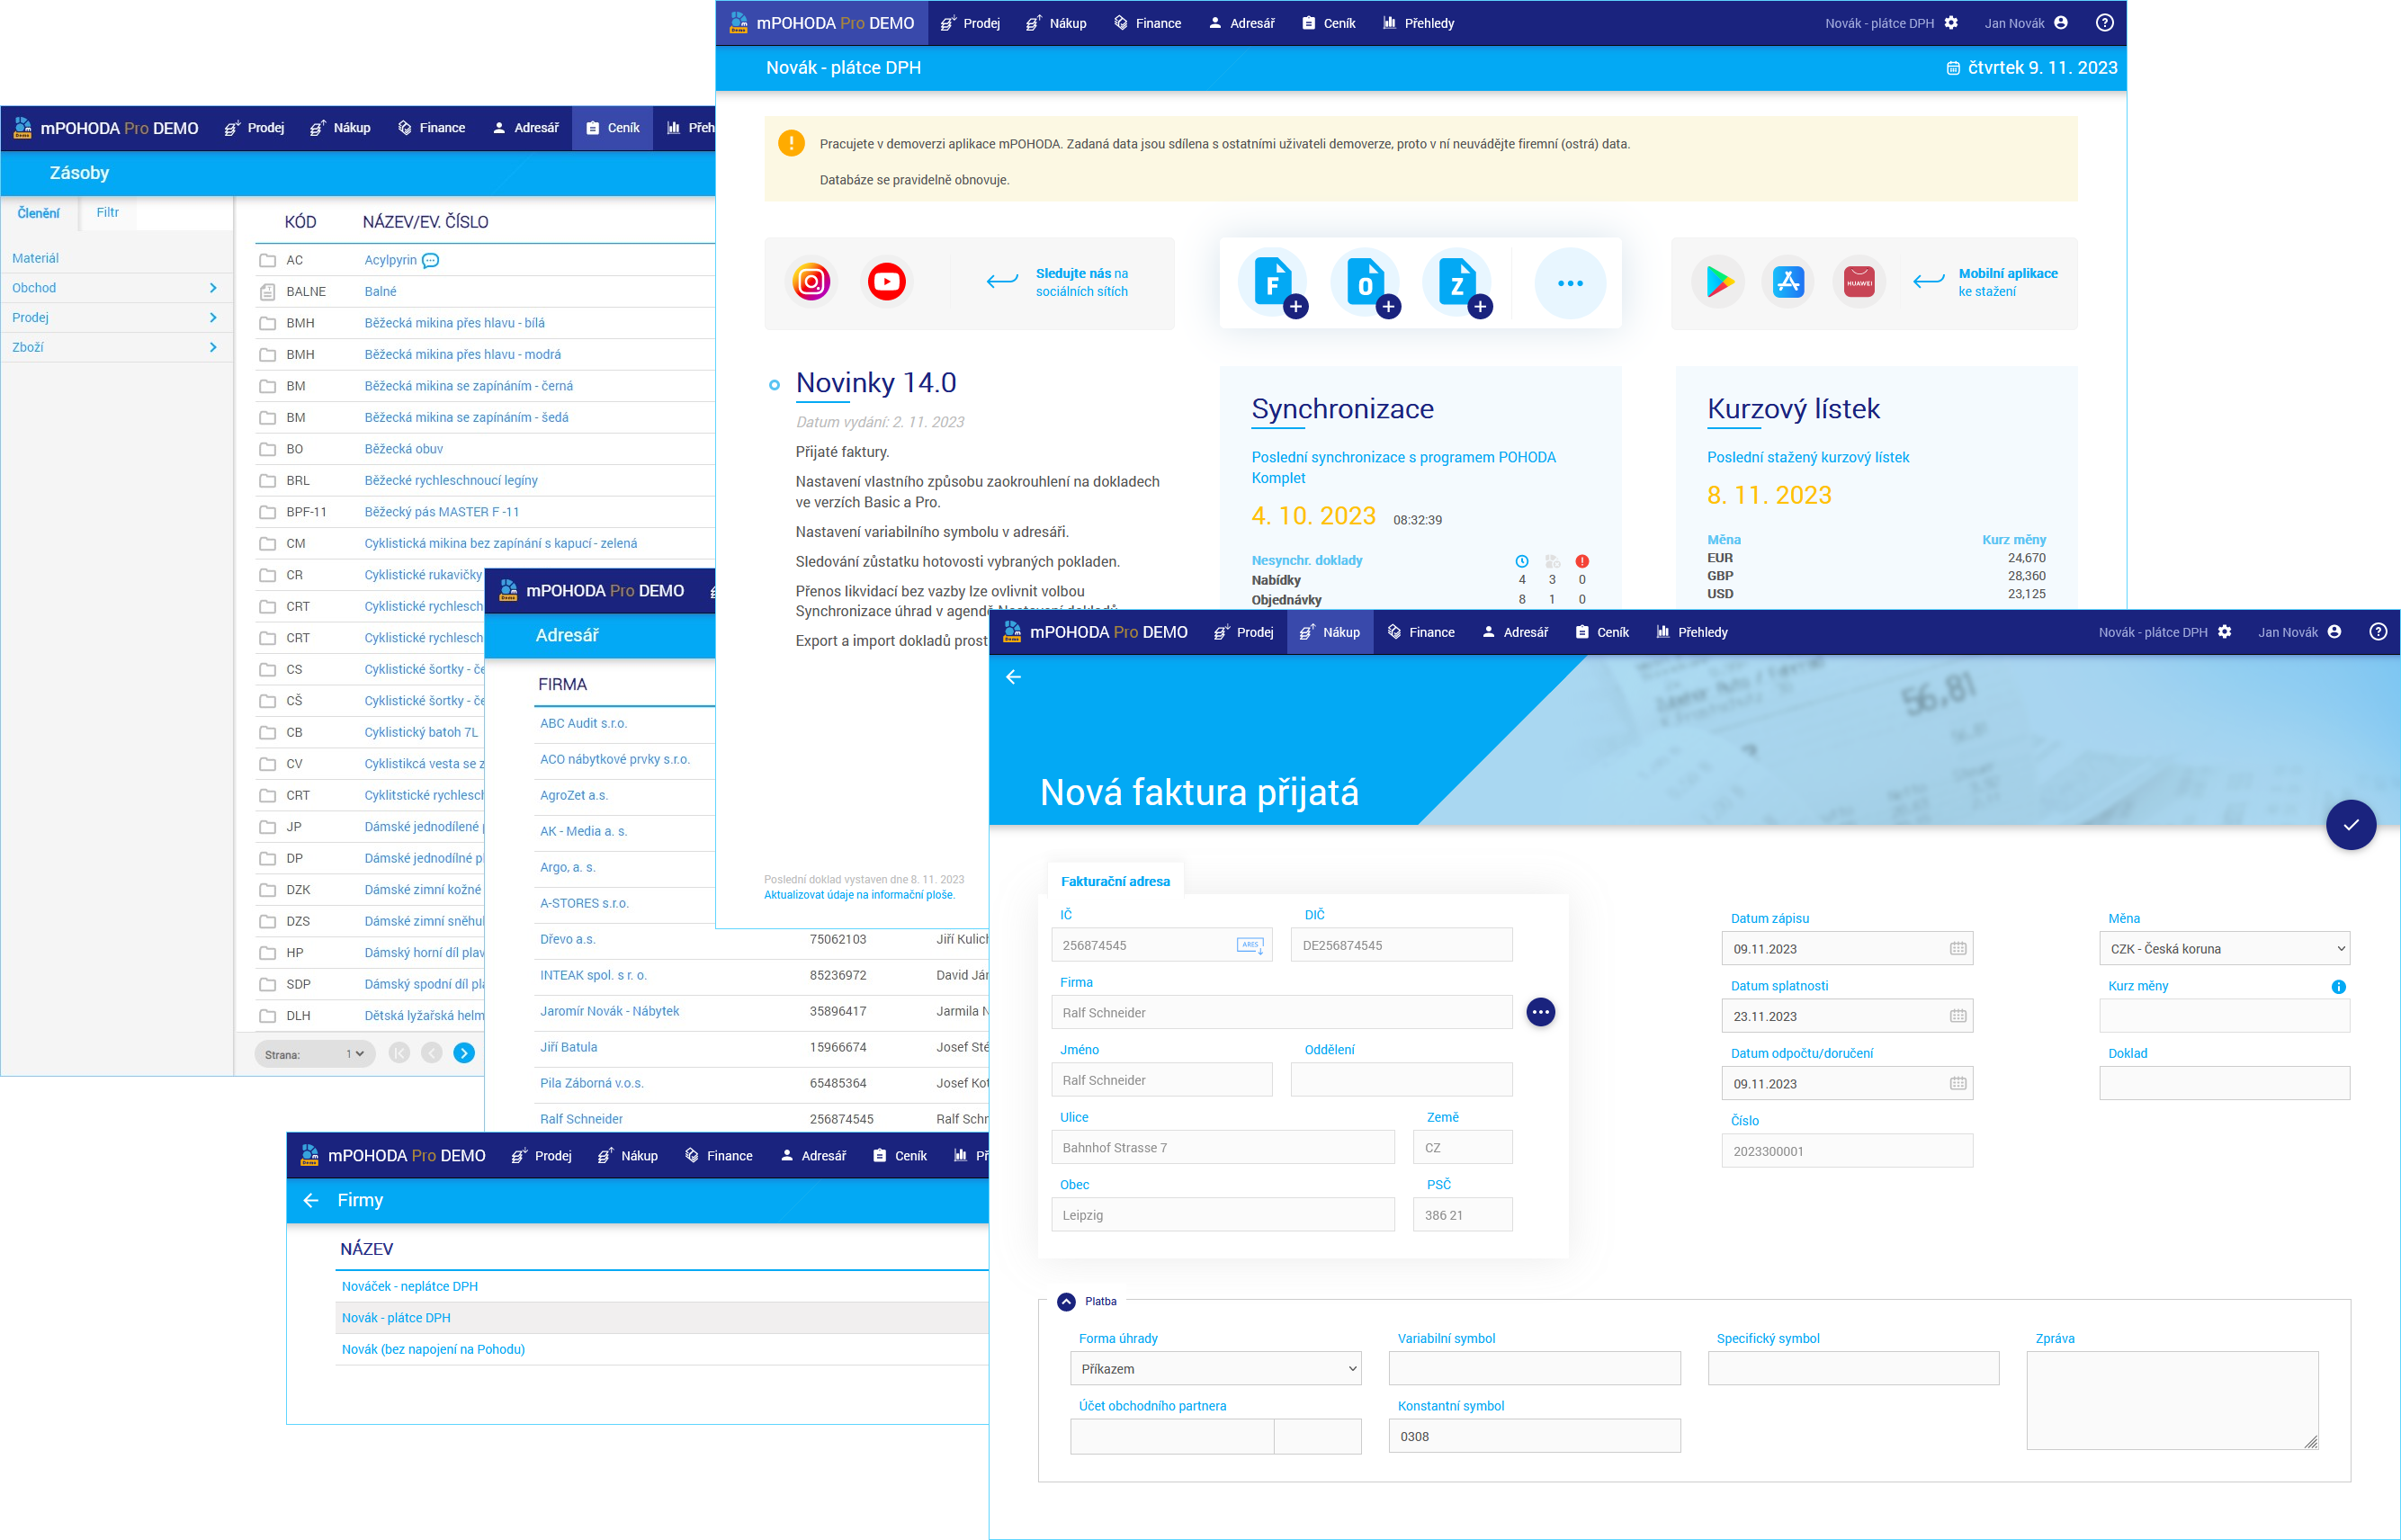The image size is (2401, 1540).
Task: Click Mobilní aplikace ke stažení link
Action: click(x=2007, y=282)
